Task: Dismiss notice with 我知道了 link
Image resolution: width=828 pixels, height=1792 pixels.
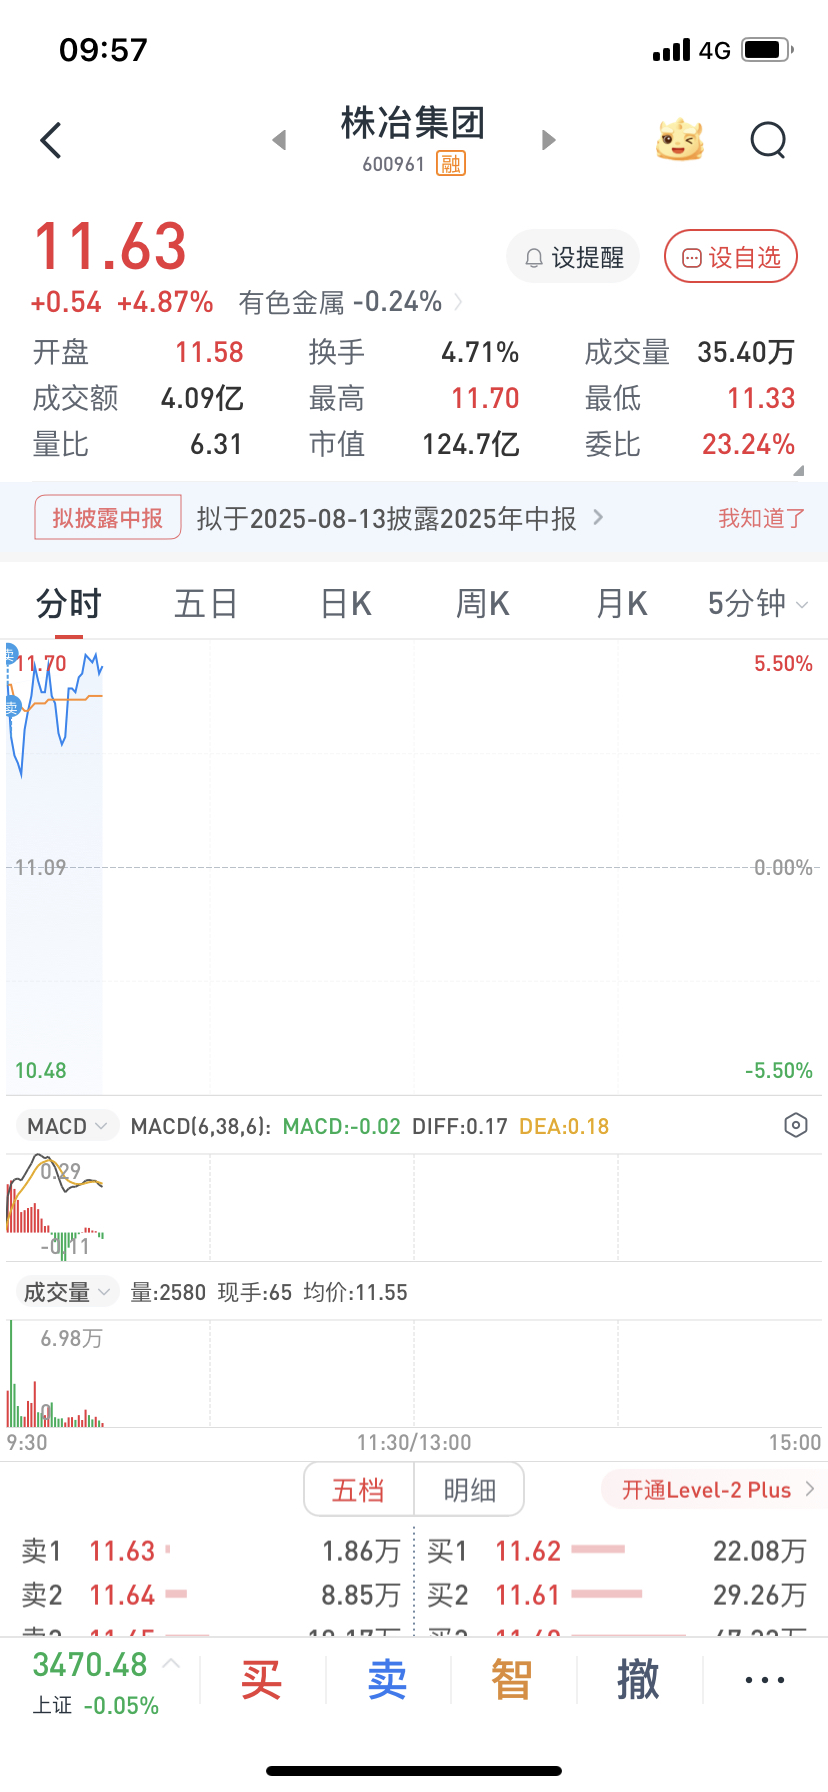Action: (761, 518)
